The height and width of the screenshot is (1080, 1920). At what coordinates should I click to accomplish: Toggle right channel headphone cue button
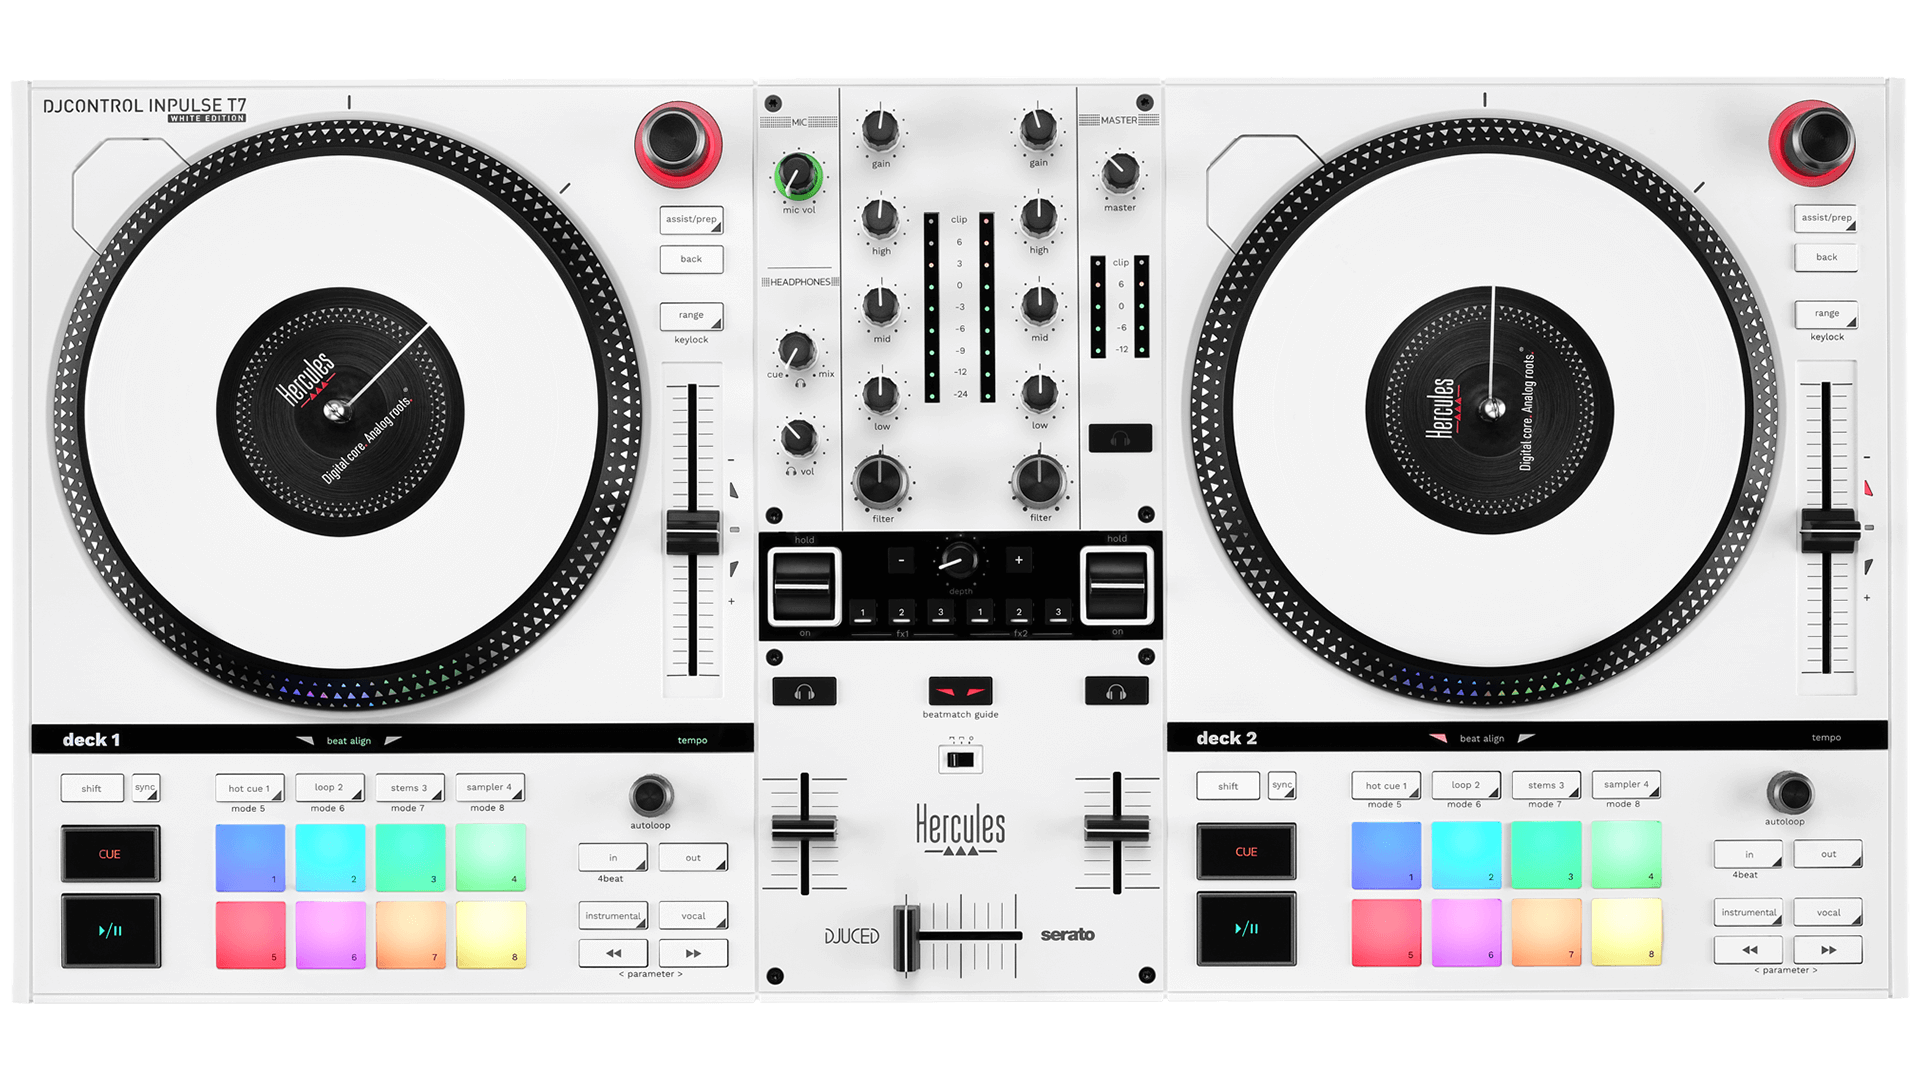coord(1117,691)
